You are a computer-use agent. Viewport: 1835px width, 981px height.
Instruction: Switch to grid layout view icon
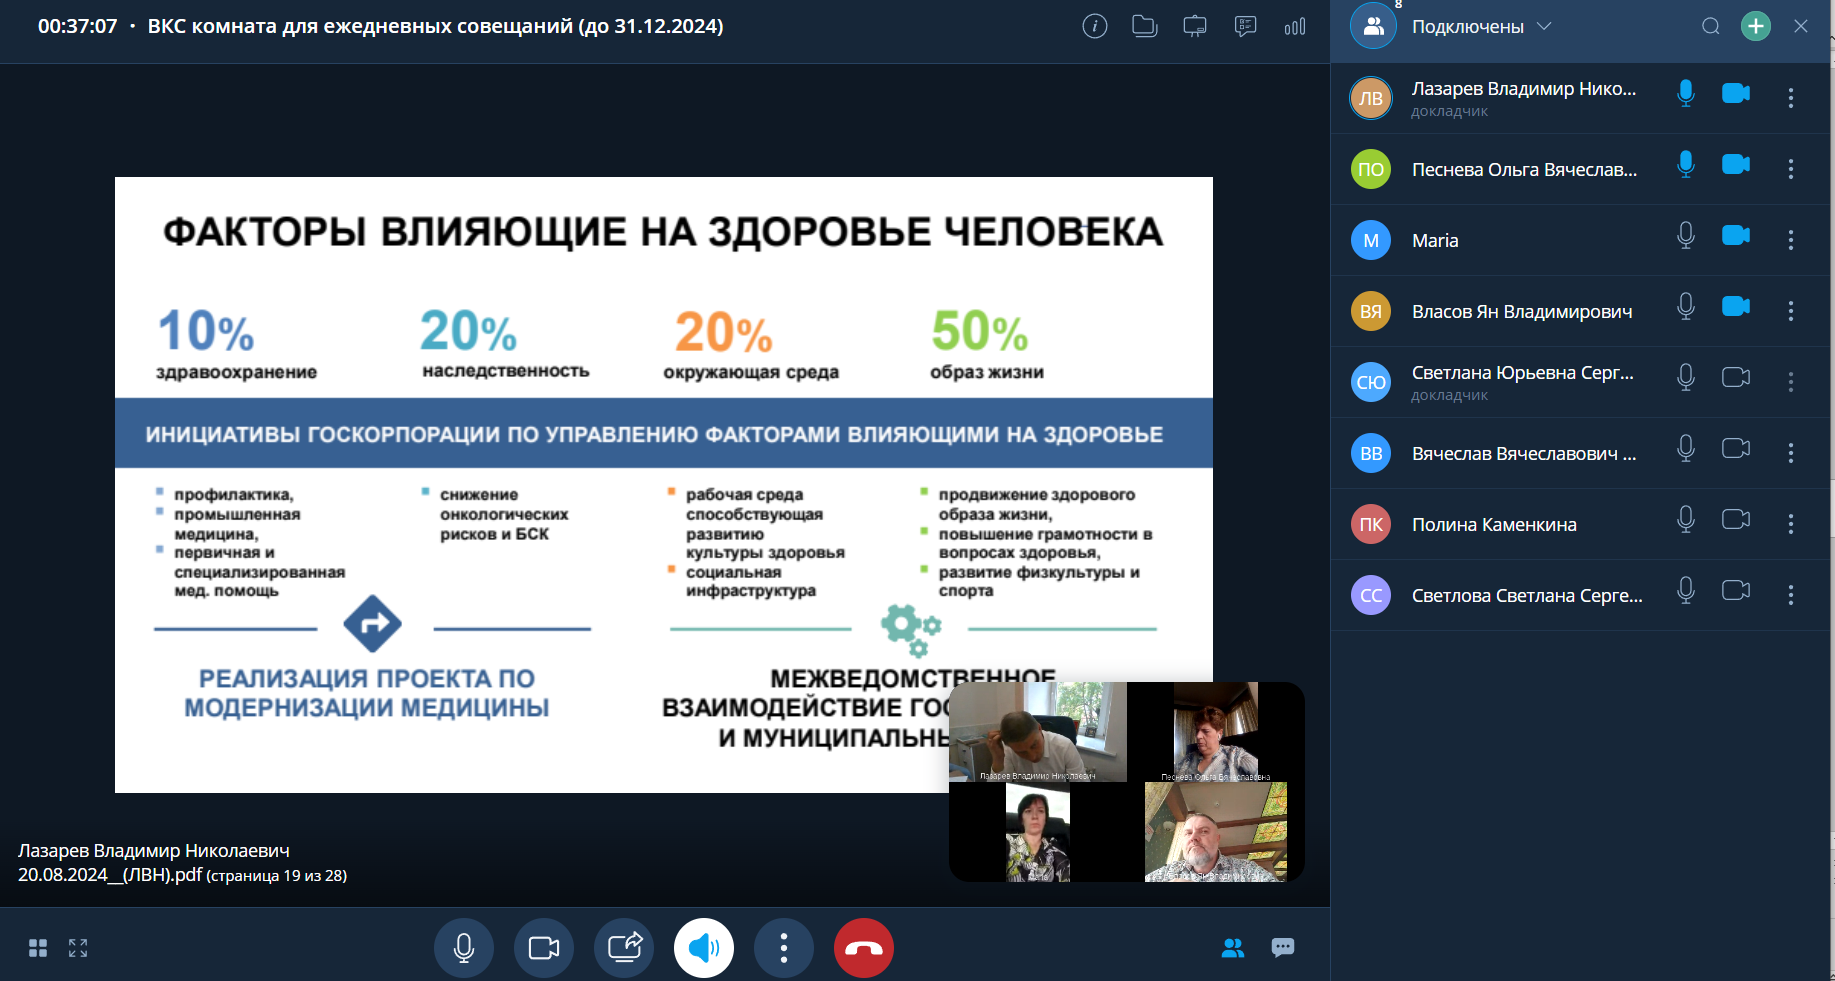point(38,948)
